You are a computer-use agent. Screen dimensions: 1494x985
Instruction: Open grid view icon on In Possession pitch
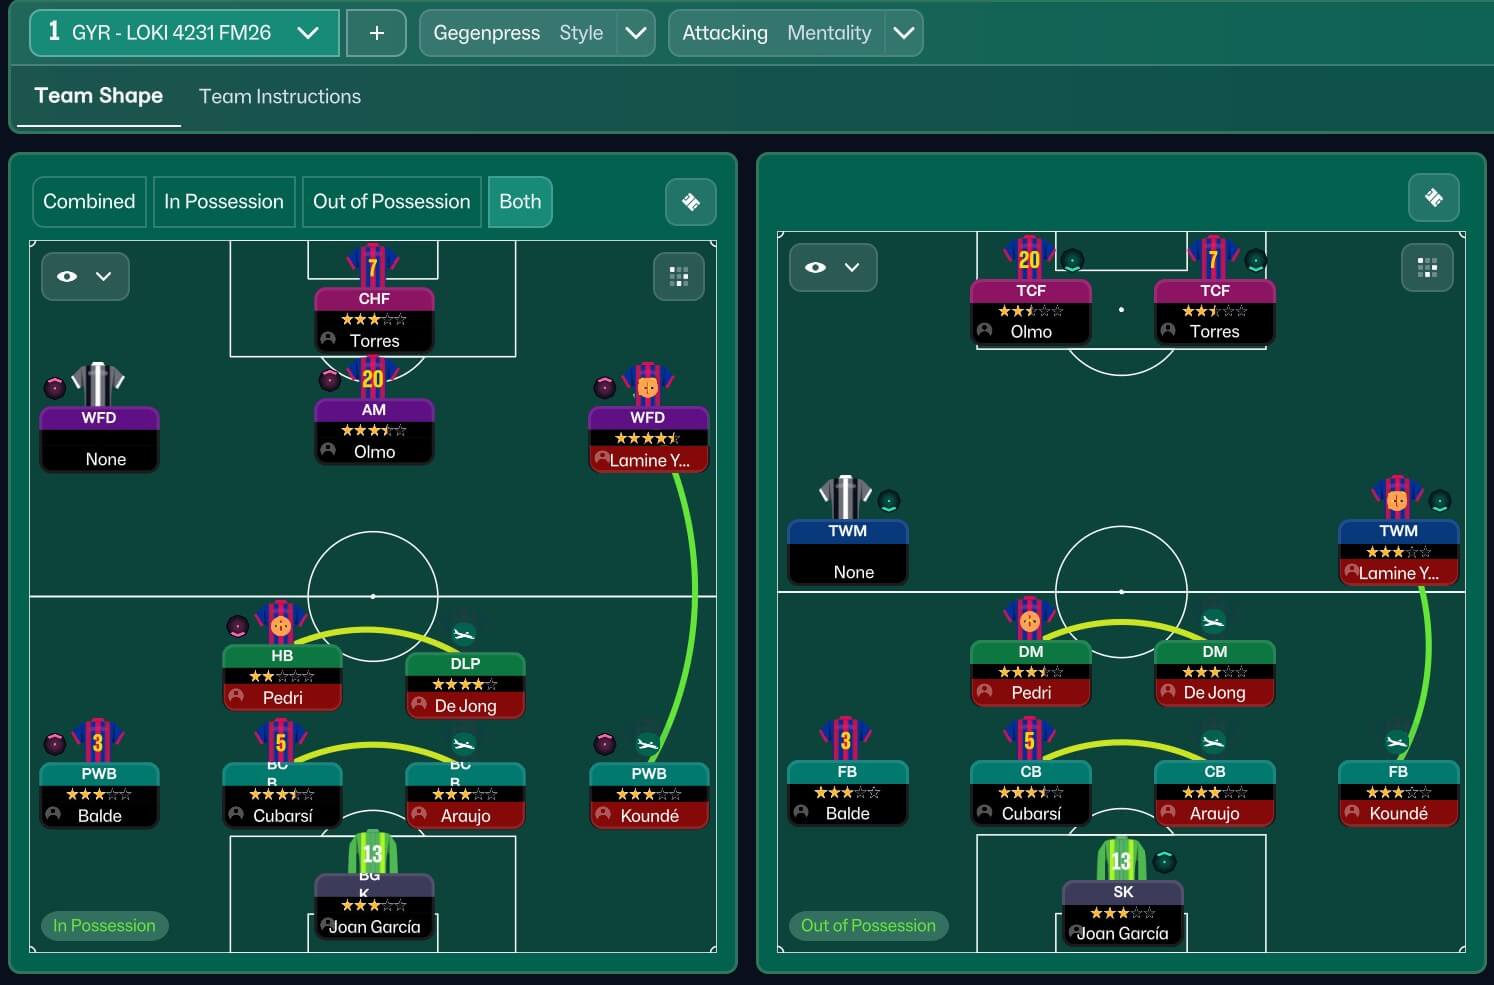click(678, 277)
